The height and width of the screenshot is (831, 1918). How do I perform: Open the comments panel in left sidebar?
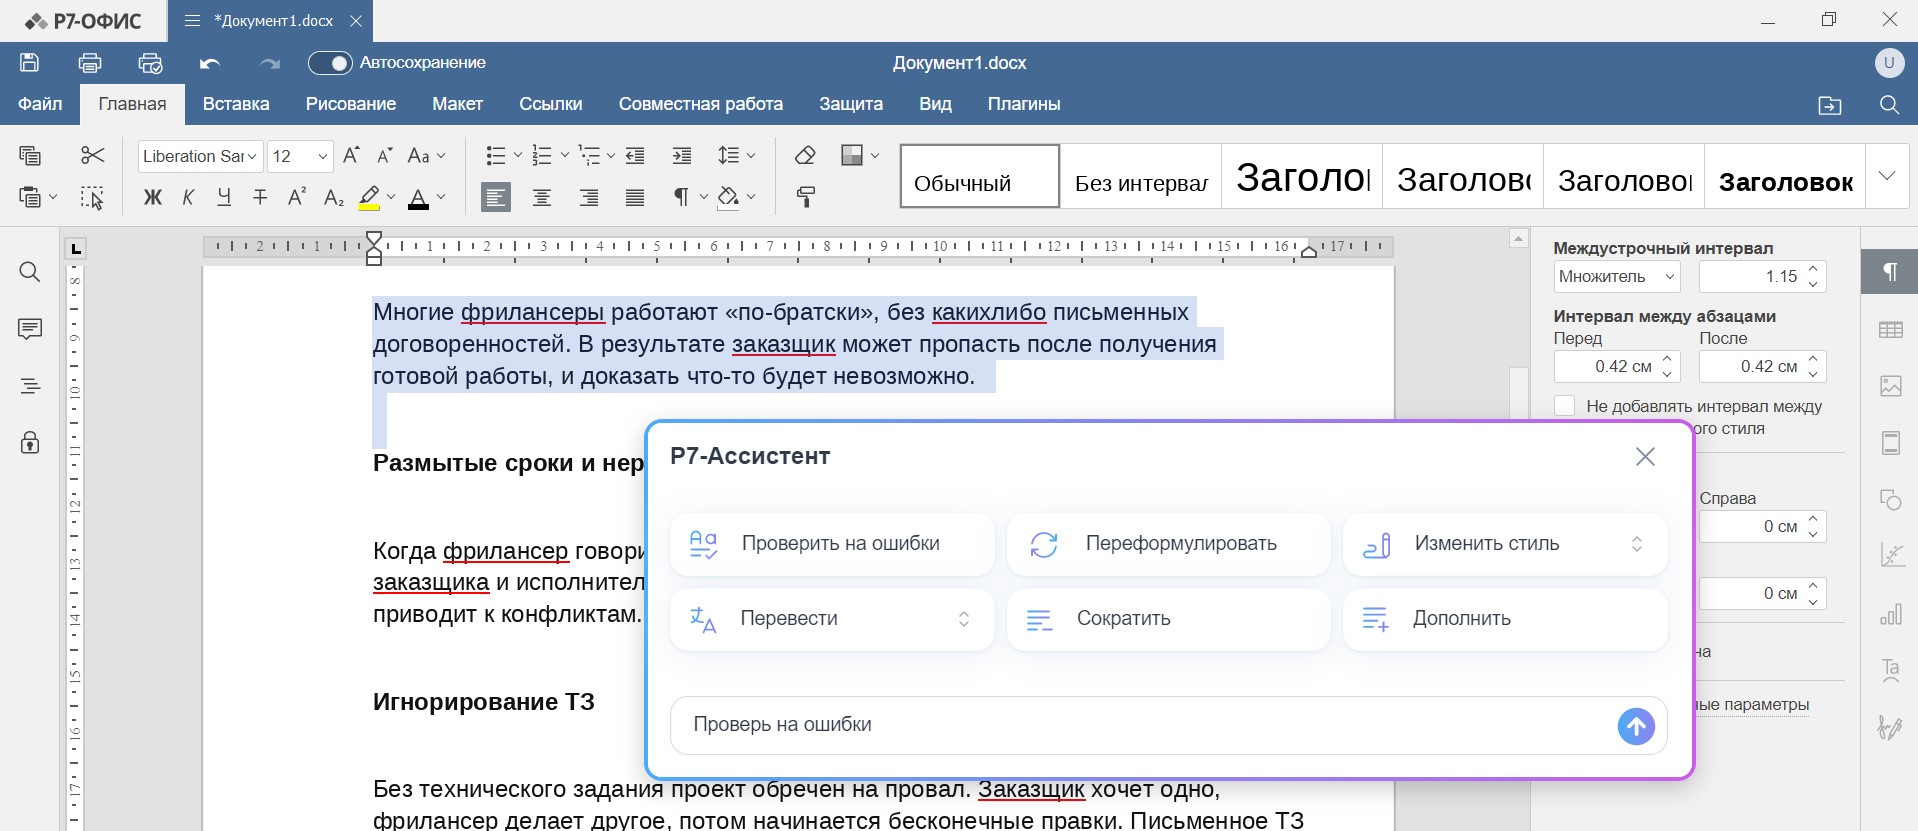30,329
